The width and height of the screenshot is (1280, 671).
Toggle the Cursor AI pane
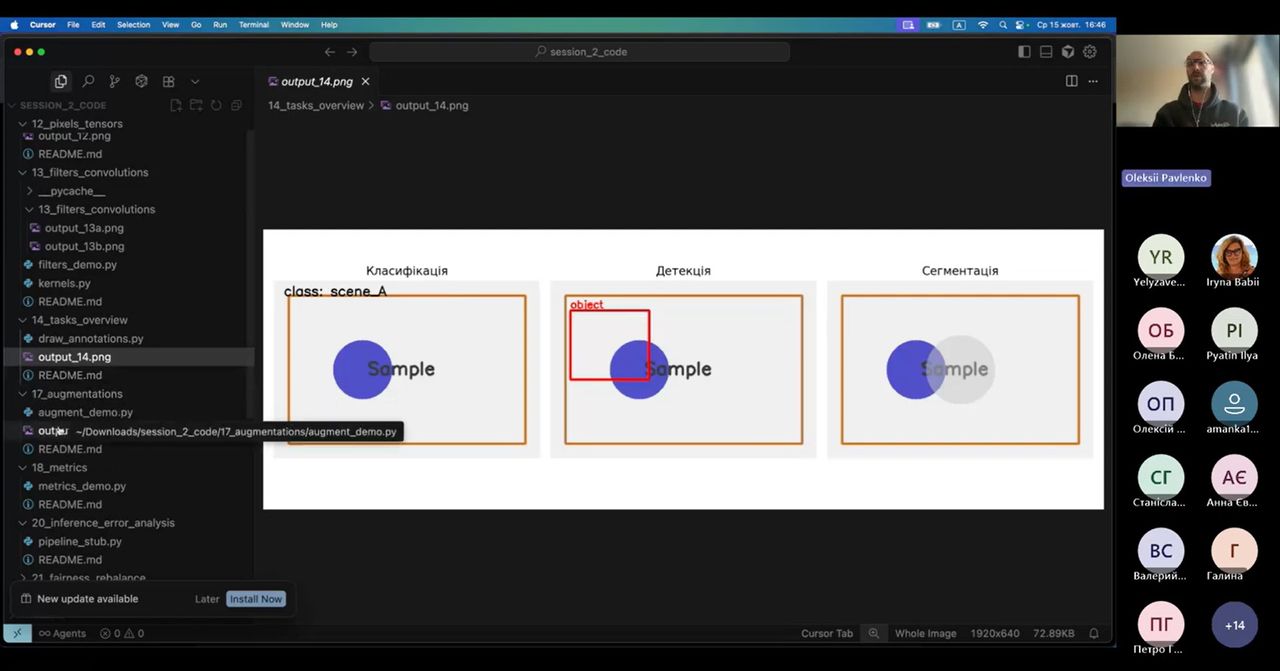(1068, 52)
